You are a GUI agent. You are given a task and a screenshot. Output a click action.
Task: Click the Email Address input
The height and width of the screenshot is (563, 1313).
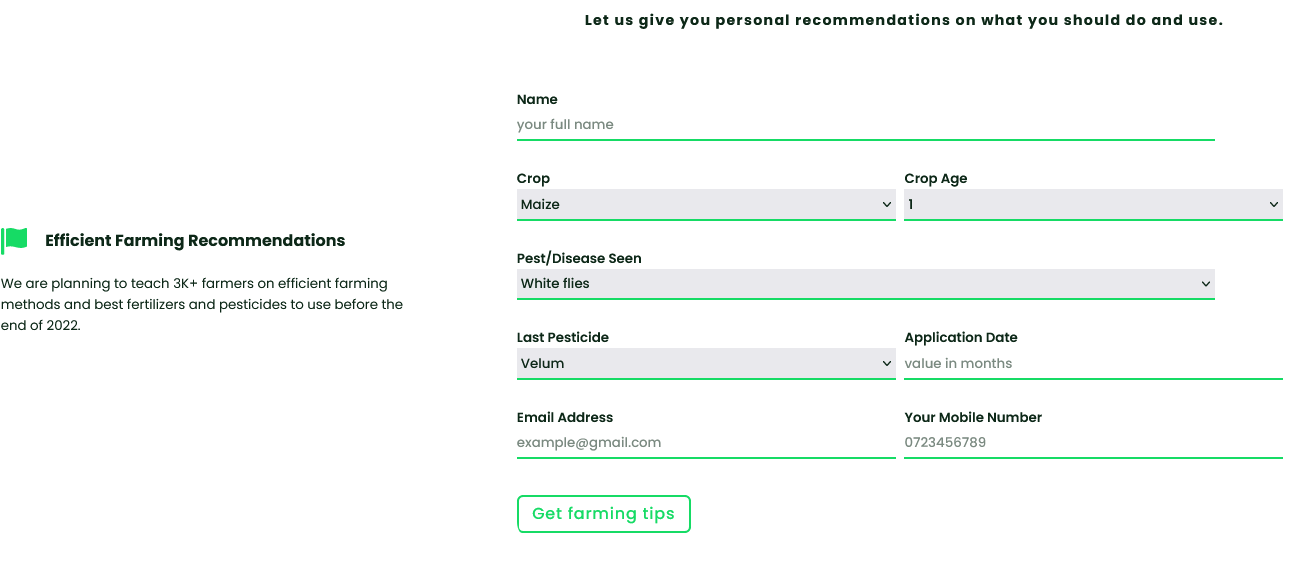click(x=705, y=443)
